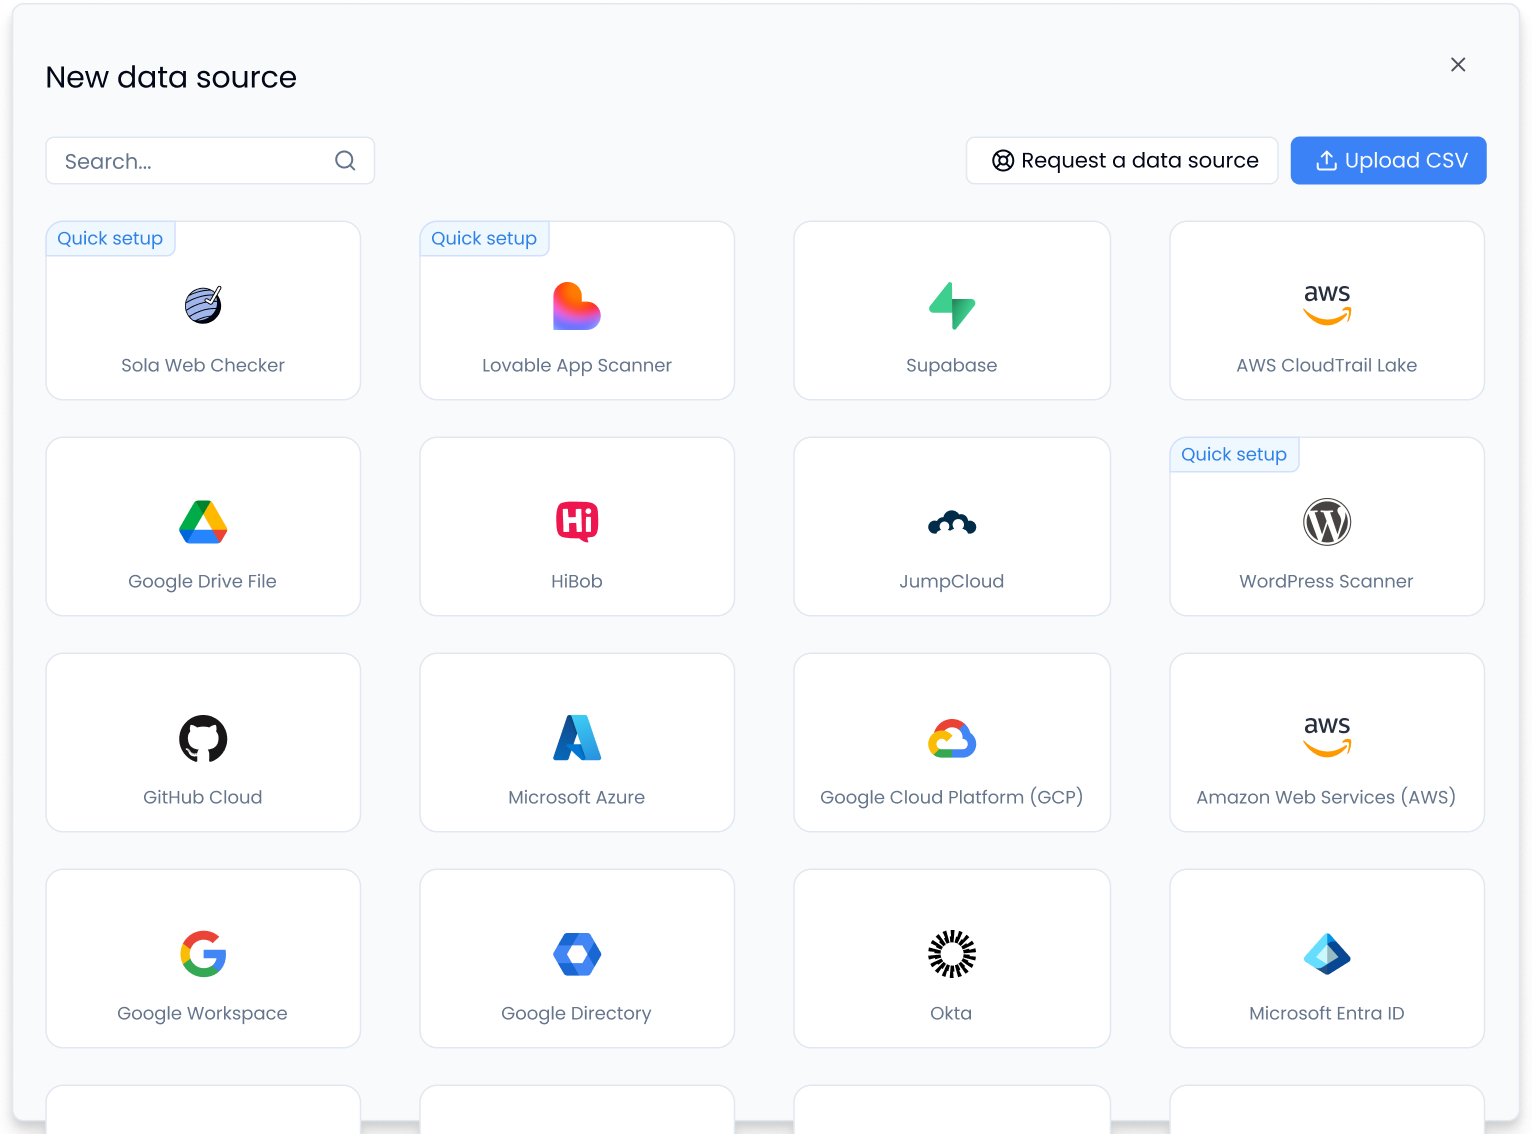Click the Google Cloud Platform logo
1532x1134 pixels.
tap(951, 739)
